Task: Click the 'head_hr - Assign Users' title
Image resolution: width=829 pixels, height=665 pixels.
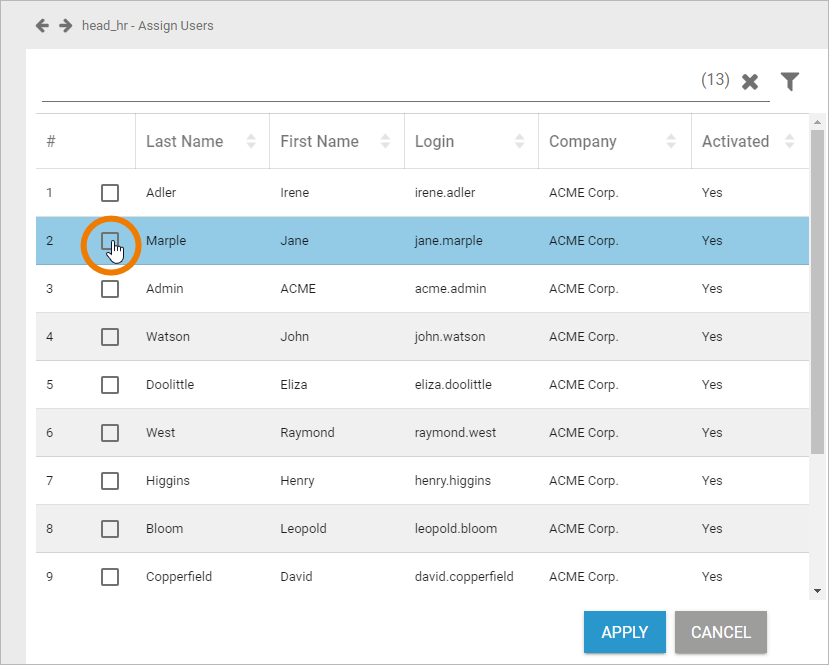Action: coord(148,25)
